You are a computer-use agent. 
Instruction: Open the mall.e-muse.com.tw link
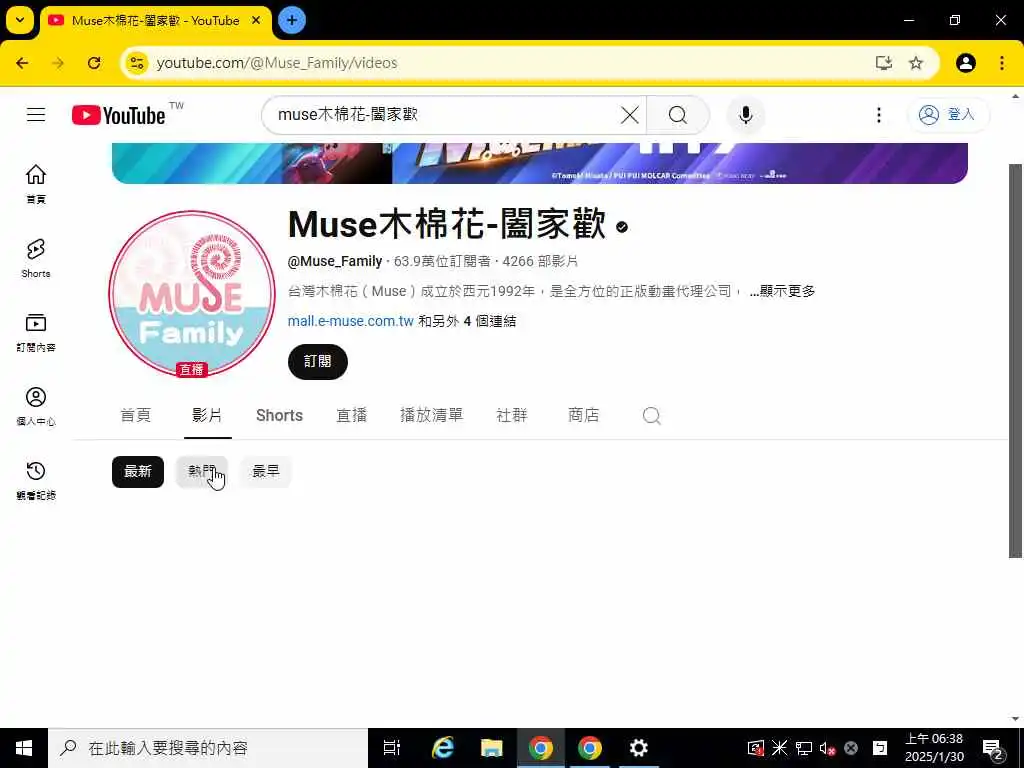click(351, 321)
